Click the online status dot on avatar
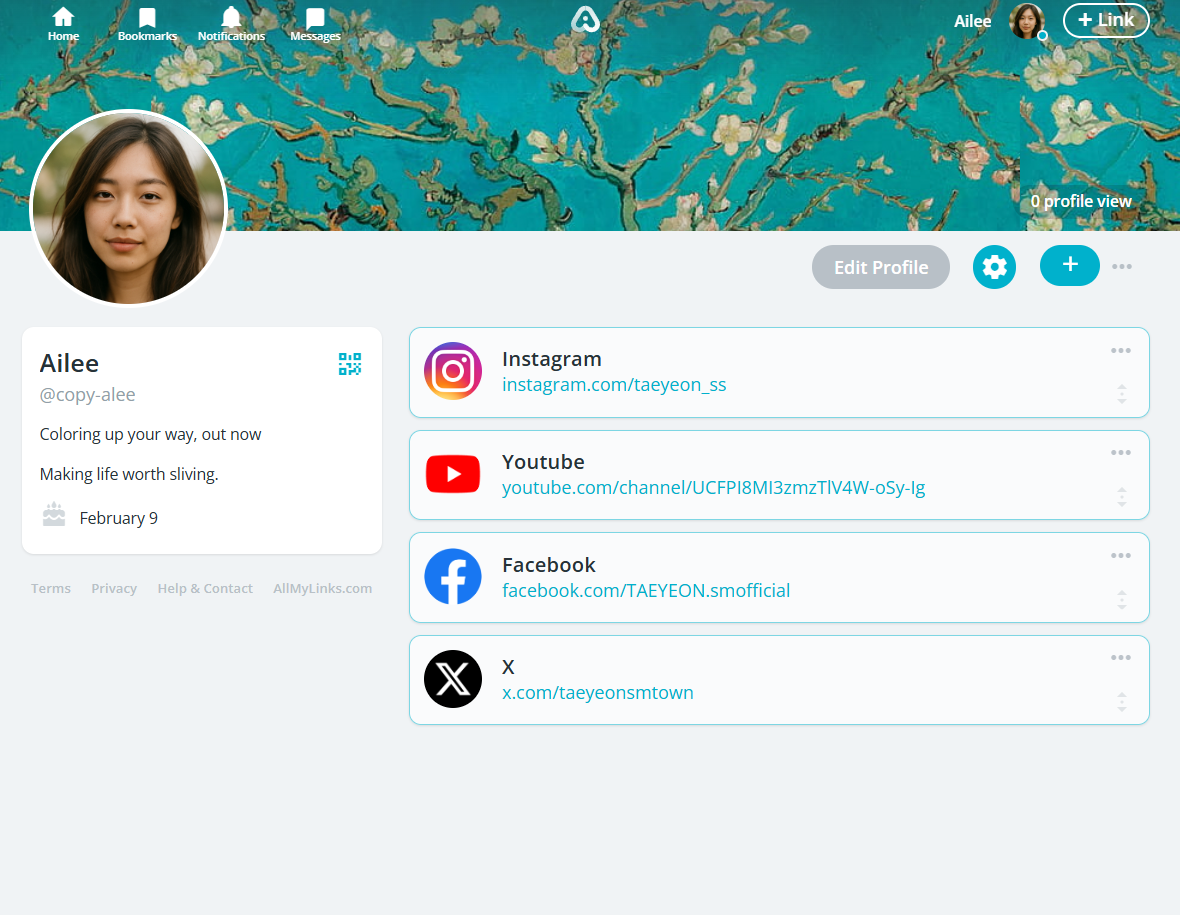The height and width of the screenshot is (915, 1180). (x=1042, y=35)
